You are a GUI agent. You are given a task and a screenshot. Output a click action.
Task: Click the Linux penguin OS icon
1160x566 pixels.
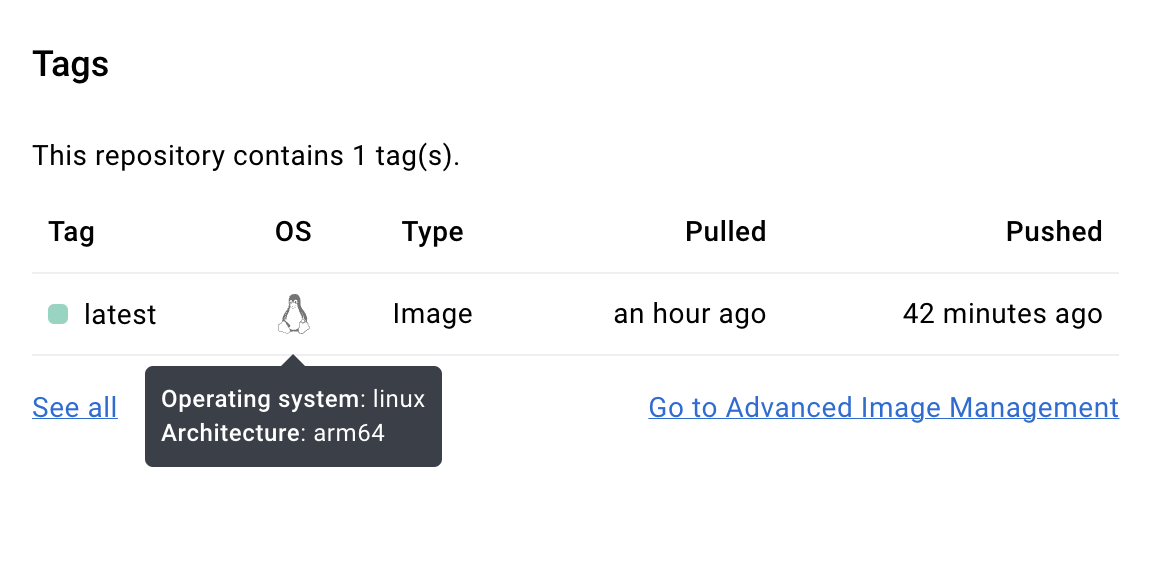(294, 314)
